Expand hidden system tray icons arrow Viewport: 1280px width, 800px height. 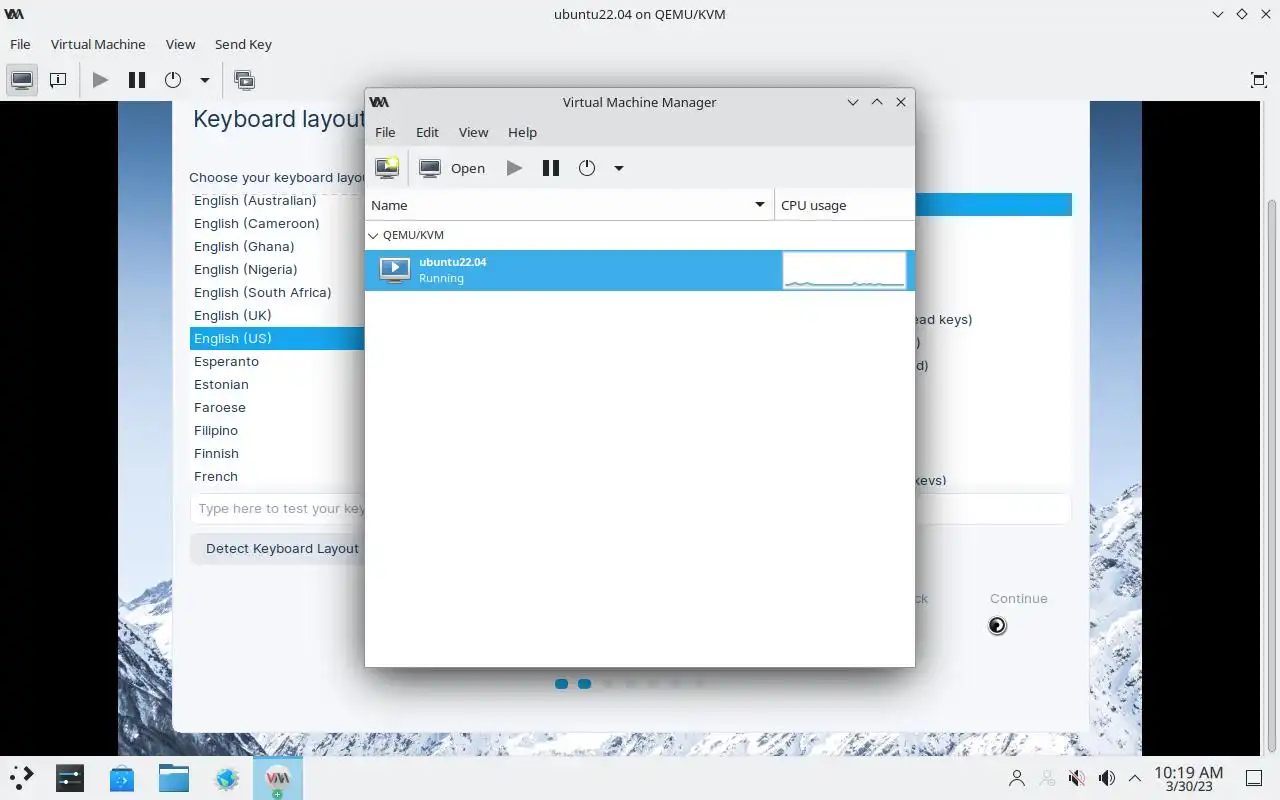pyautogui.click(x=1135, y=778)
